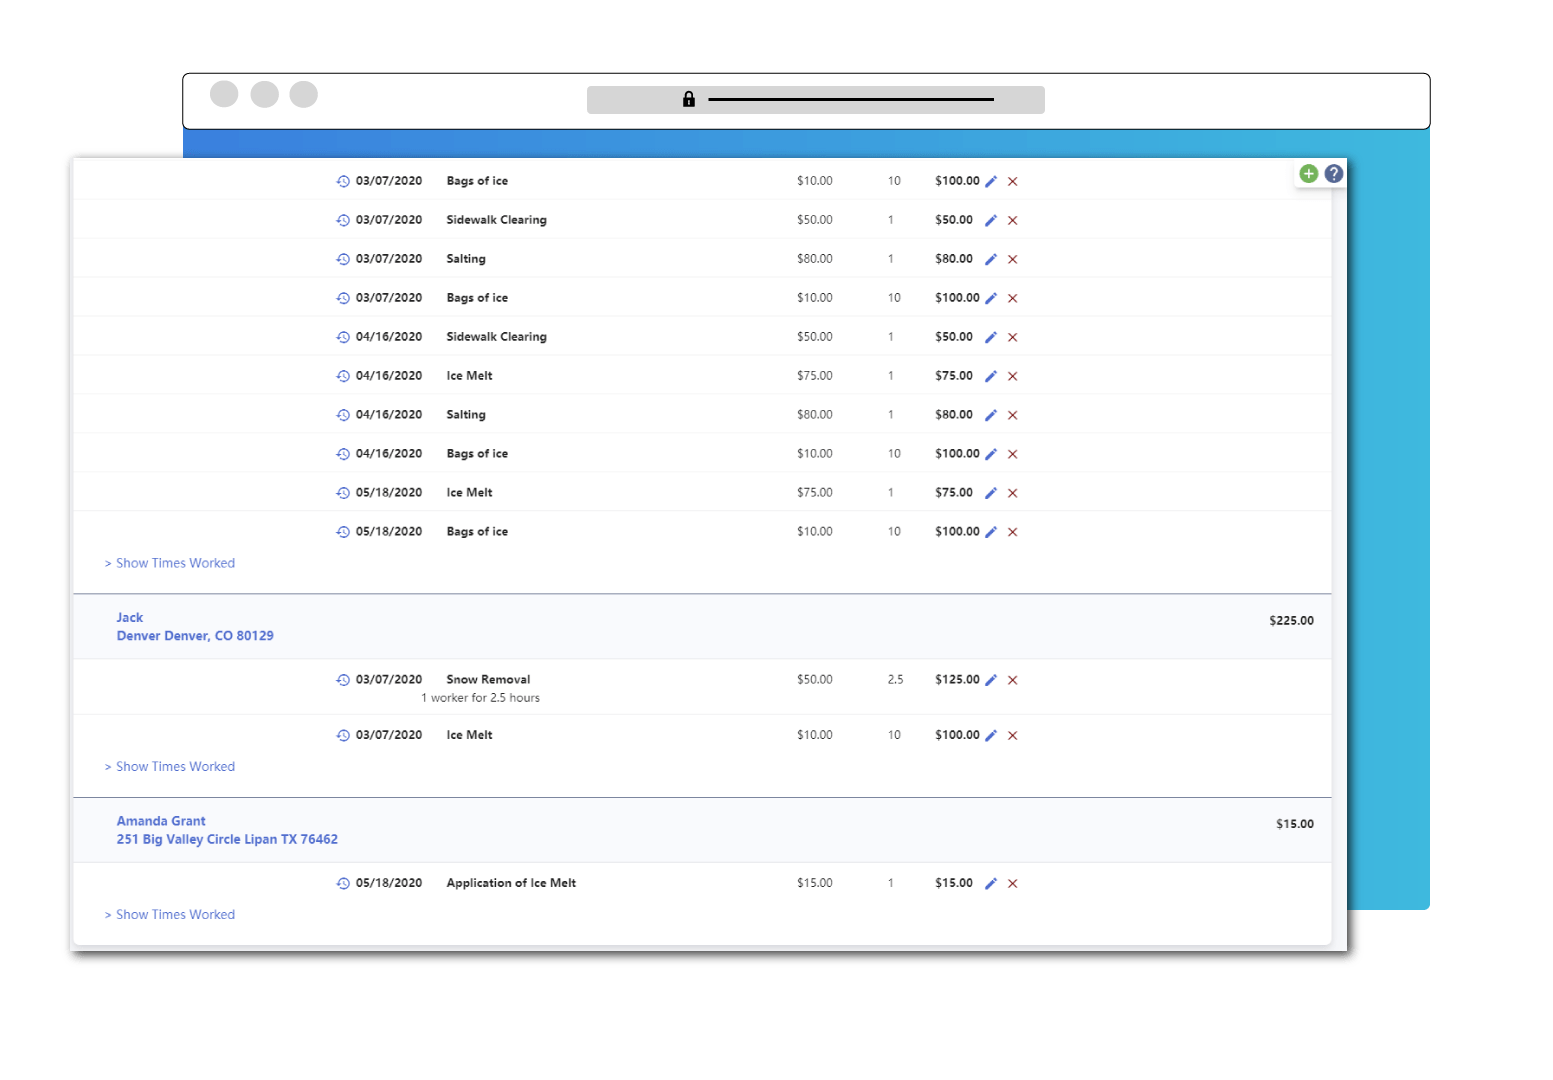Screen dimensions: 1553x1080
Task: Delete the 05/18/2020 Bags of ice entry
Action: pyautogui.click(x=1012, y=532)
